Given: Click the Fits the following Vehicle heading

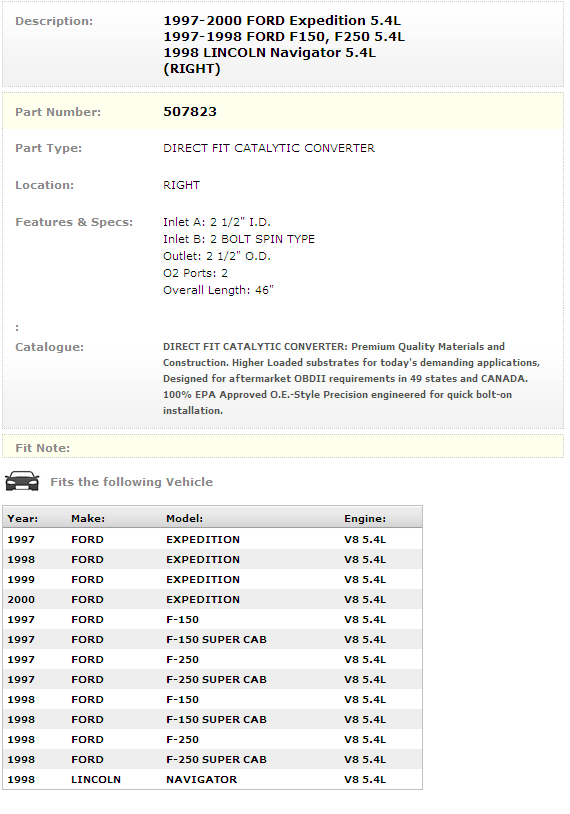Looking at the screenshot, I should pos(131,482).
